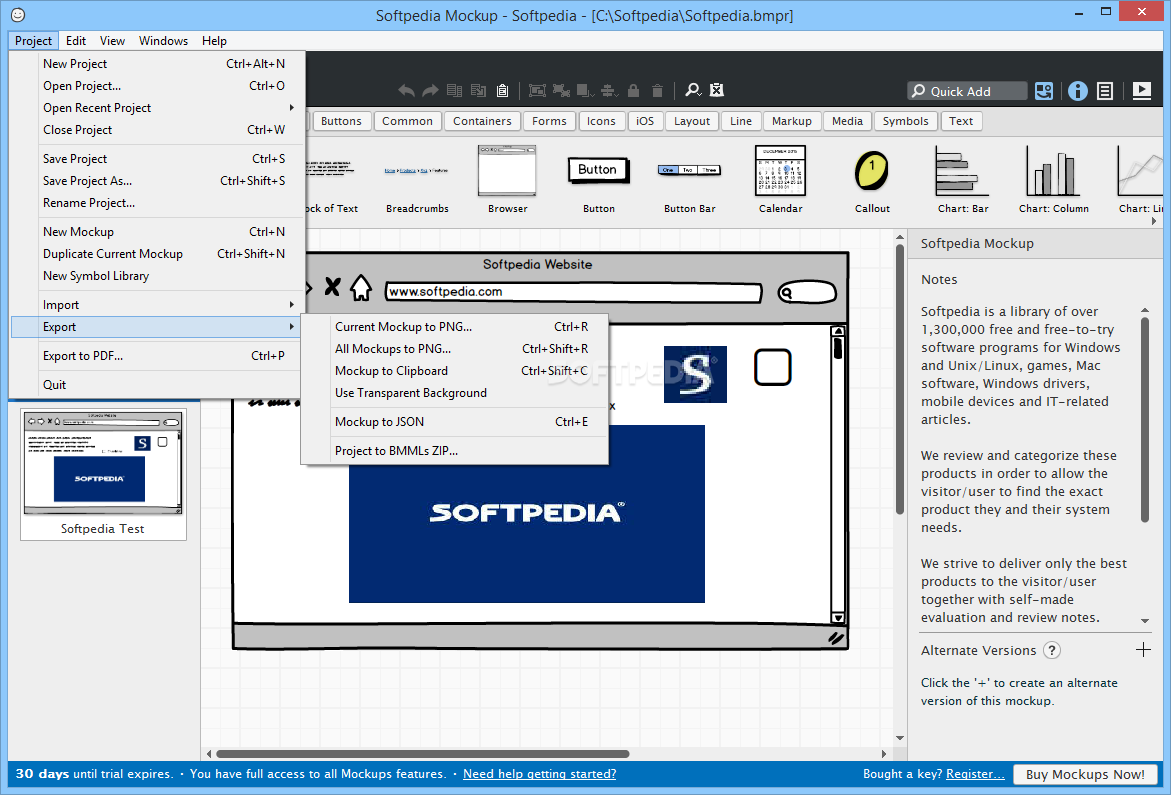Open the layering order dropdown
Image resolution: width=1171 pixels, height=795 pixels.
click(x=586, y=90)
